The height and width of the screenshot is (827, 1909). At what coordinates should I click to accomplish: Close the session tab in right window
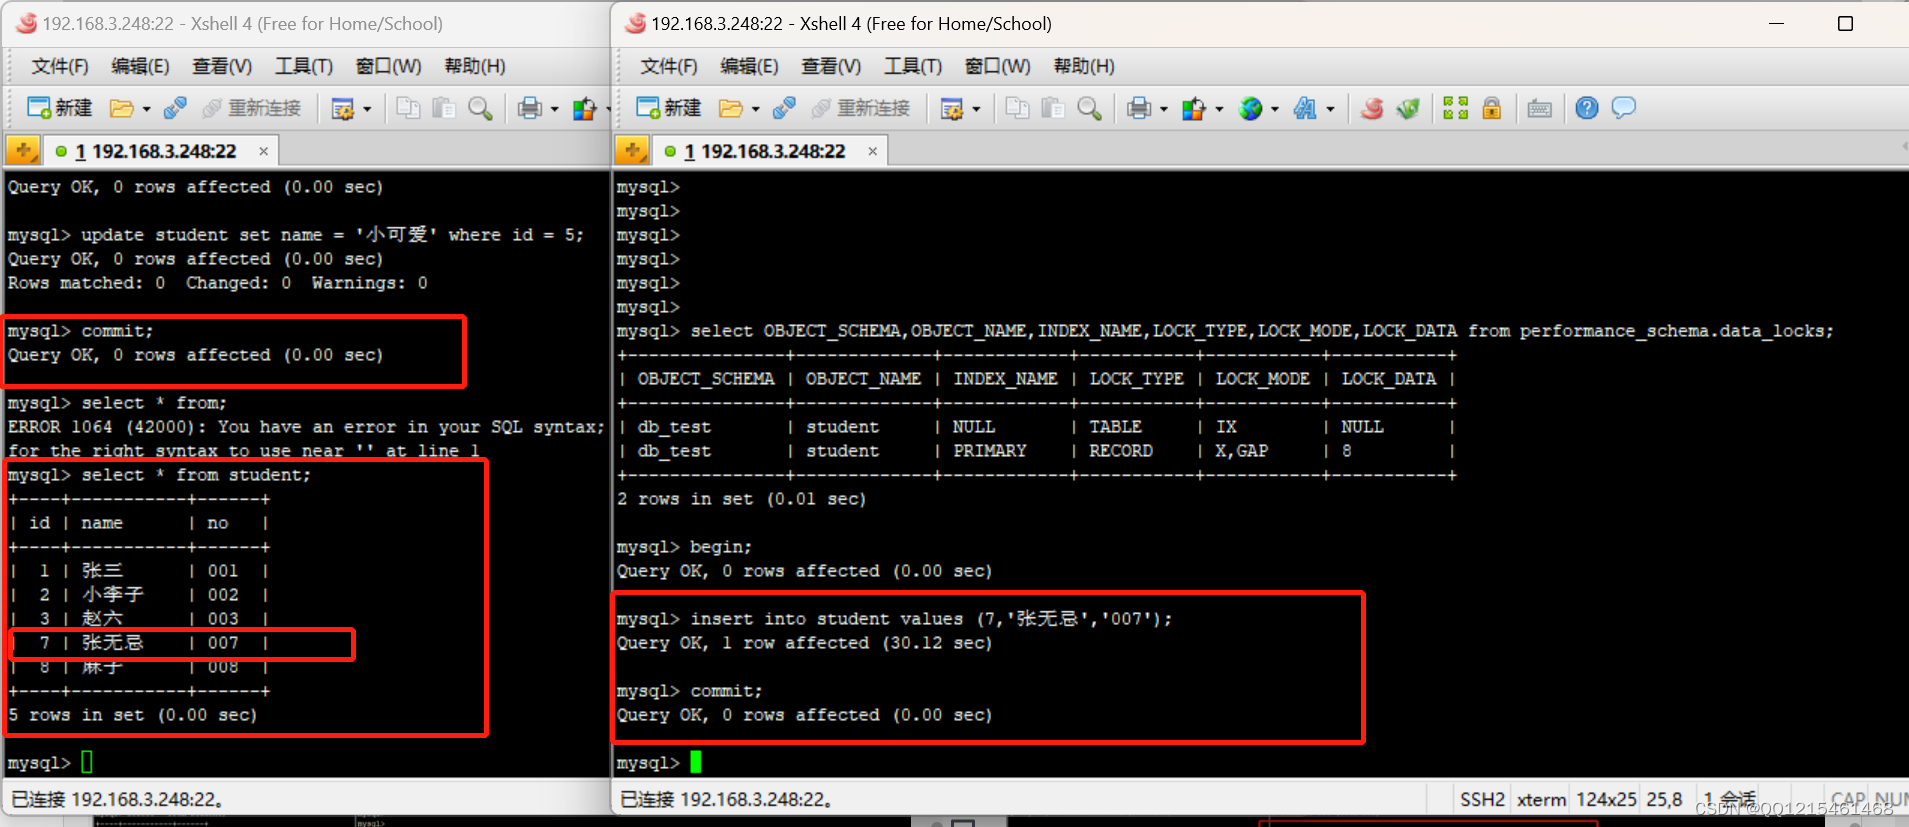coord(873,151)
